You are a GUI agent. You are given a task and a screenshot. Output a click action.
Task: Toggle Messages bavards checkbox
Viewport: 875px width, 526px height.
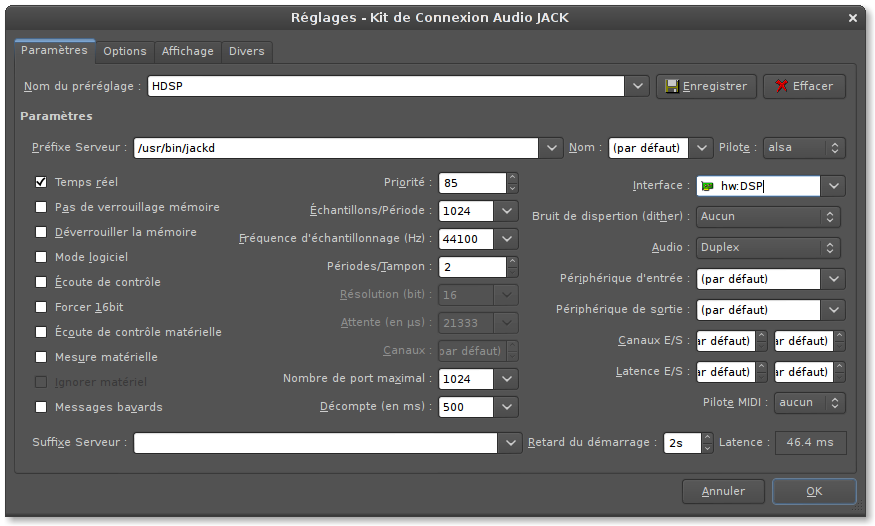[41, 407]
